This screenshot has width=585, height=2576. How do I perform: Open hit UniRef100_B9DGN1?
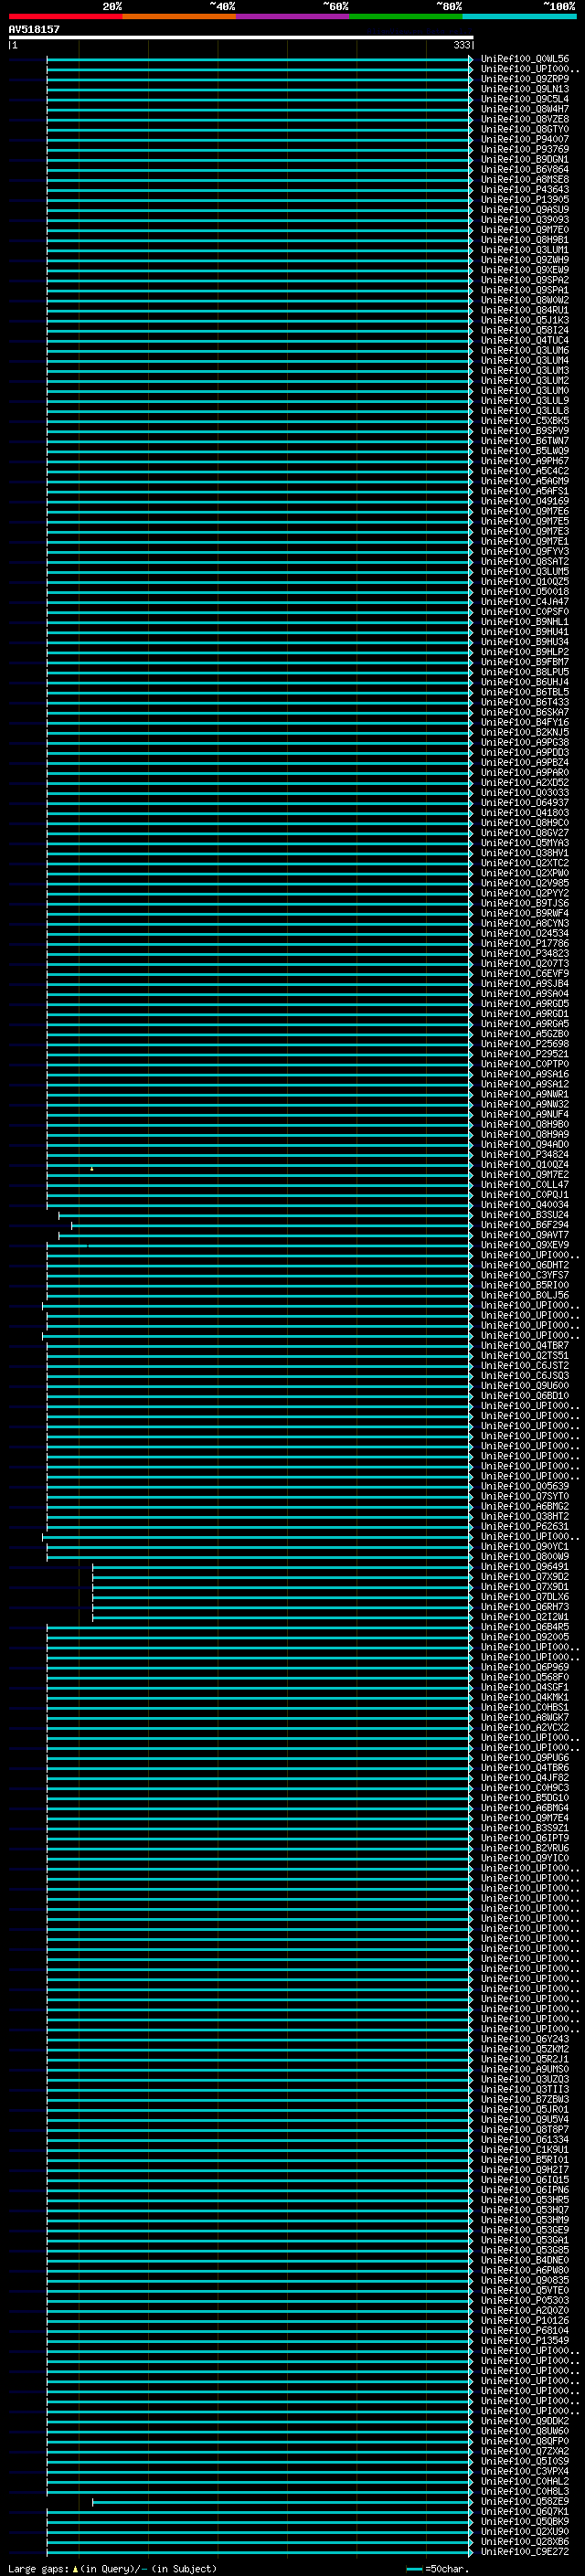pyautogui.click(x=525, y=159)
